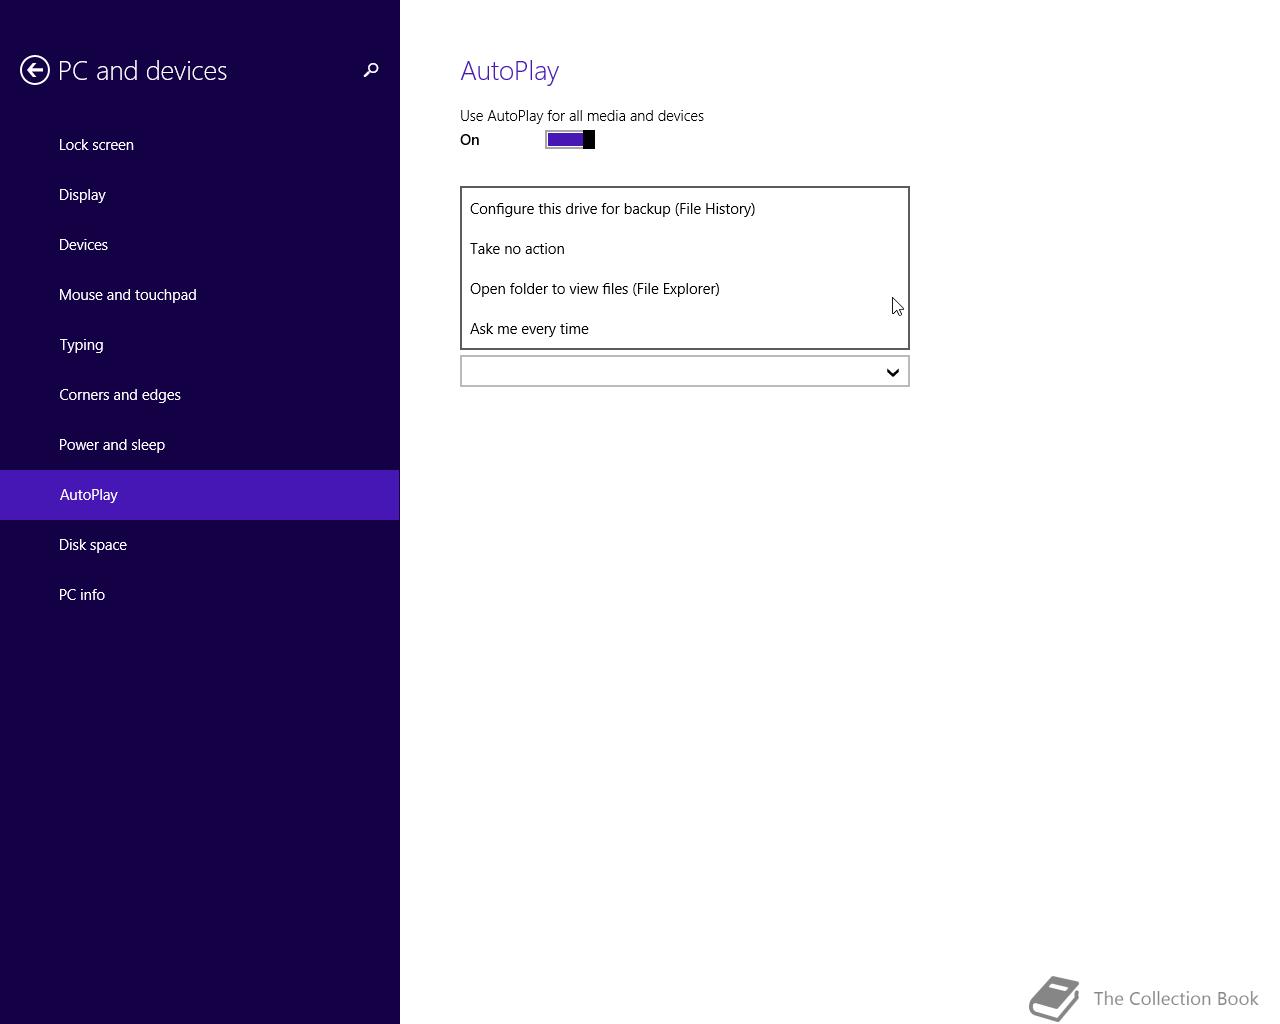Click the PC and devices title
The height and width of the screenshot is (1024, 1280).
click(x=143, y=71)
